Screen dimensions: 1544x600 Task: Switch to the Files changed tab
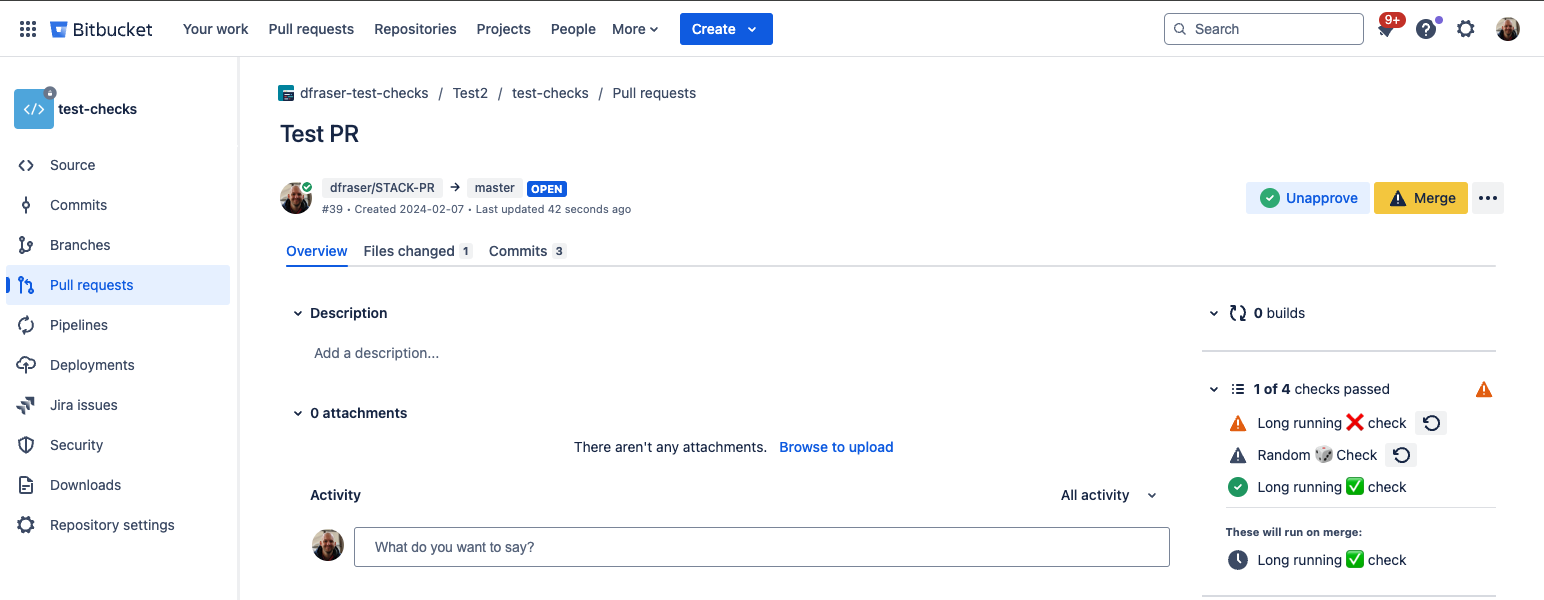(x=409, y=250)
